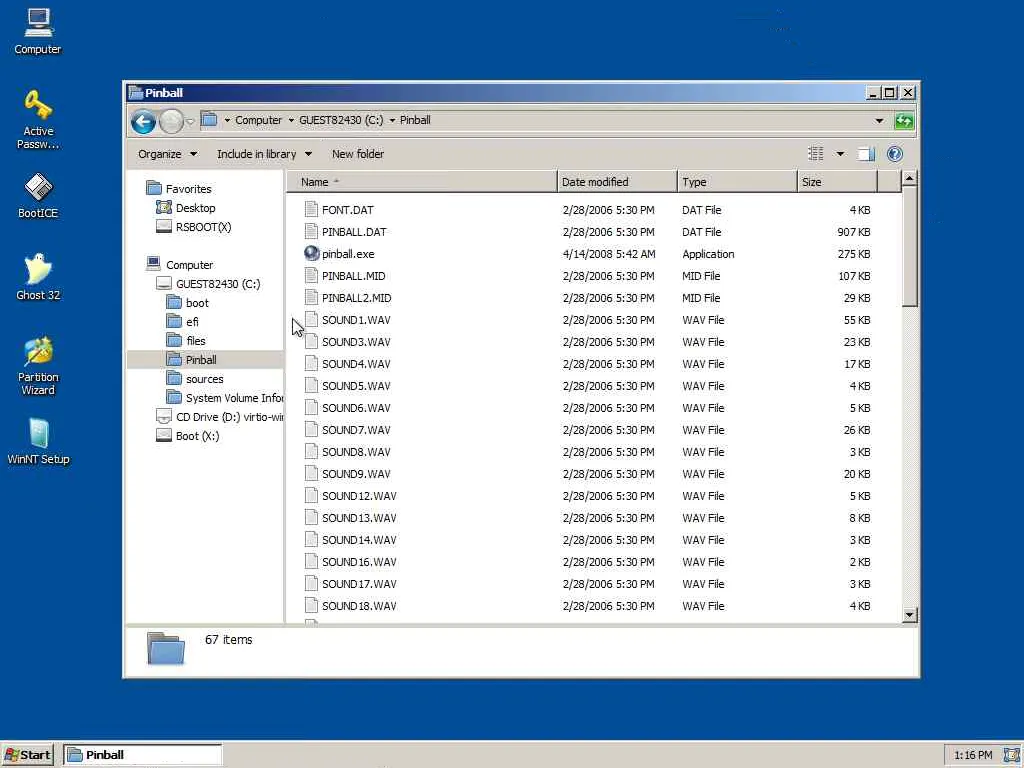
Task: Click the scroll up arrow of file list
Action: (909, 178)
